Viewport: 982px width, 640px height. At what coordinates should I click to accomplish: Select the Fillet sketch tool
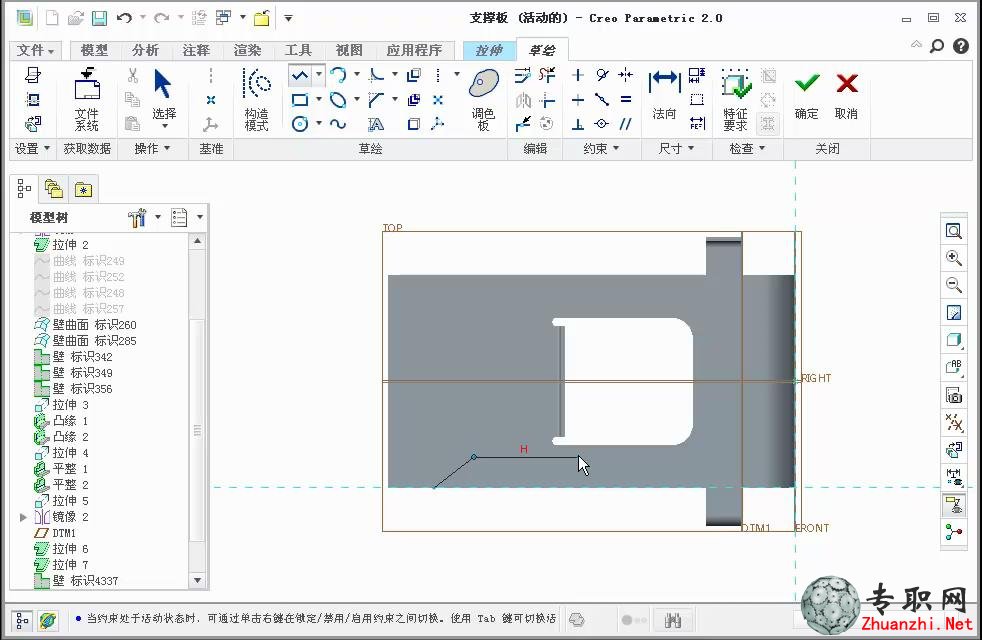pyautogui.click(x=376, y=76)
